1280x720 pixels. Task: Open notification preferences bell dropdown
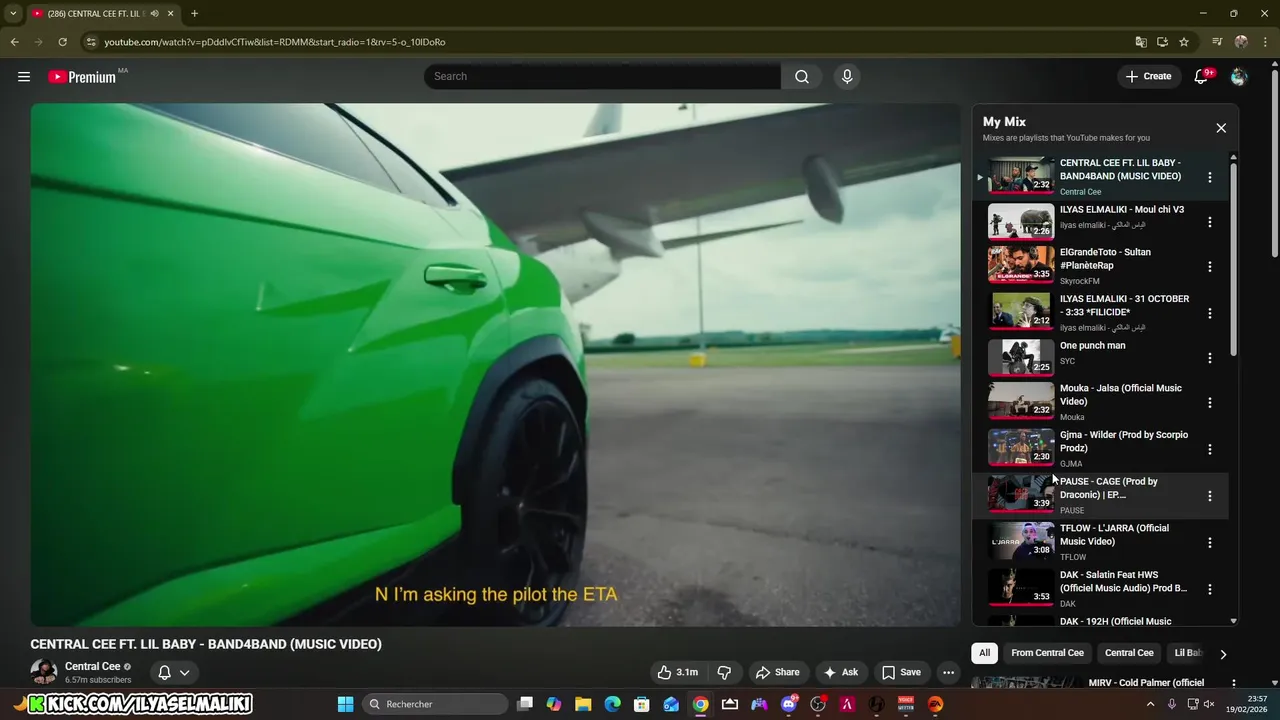click(174, 672)
